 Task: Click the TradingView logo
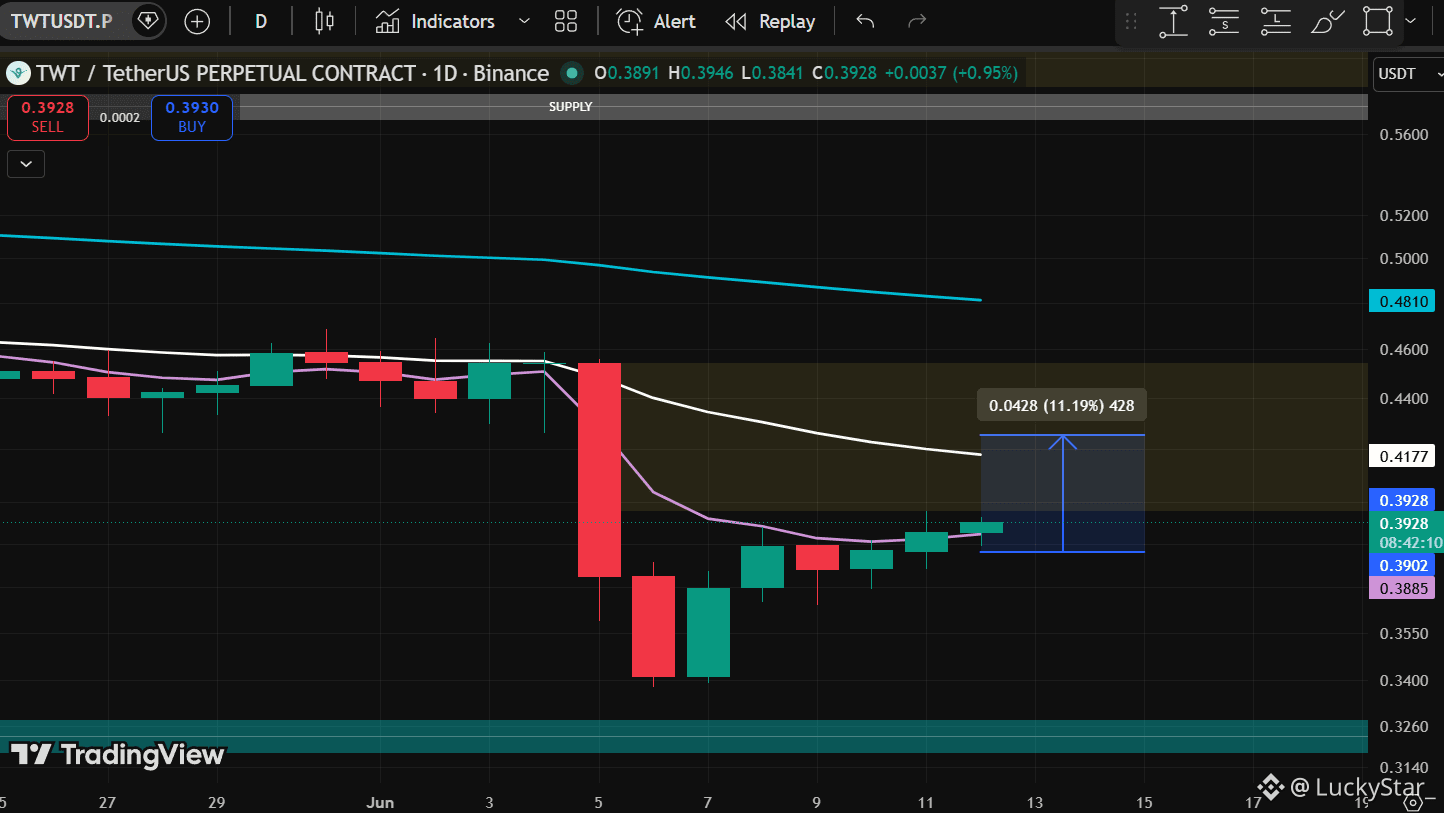pyautogui.click(x=118, y=754)
